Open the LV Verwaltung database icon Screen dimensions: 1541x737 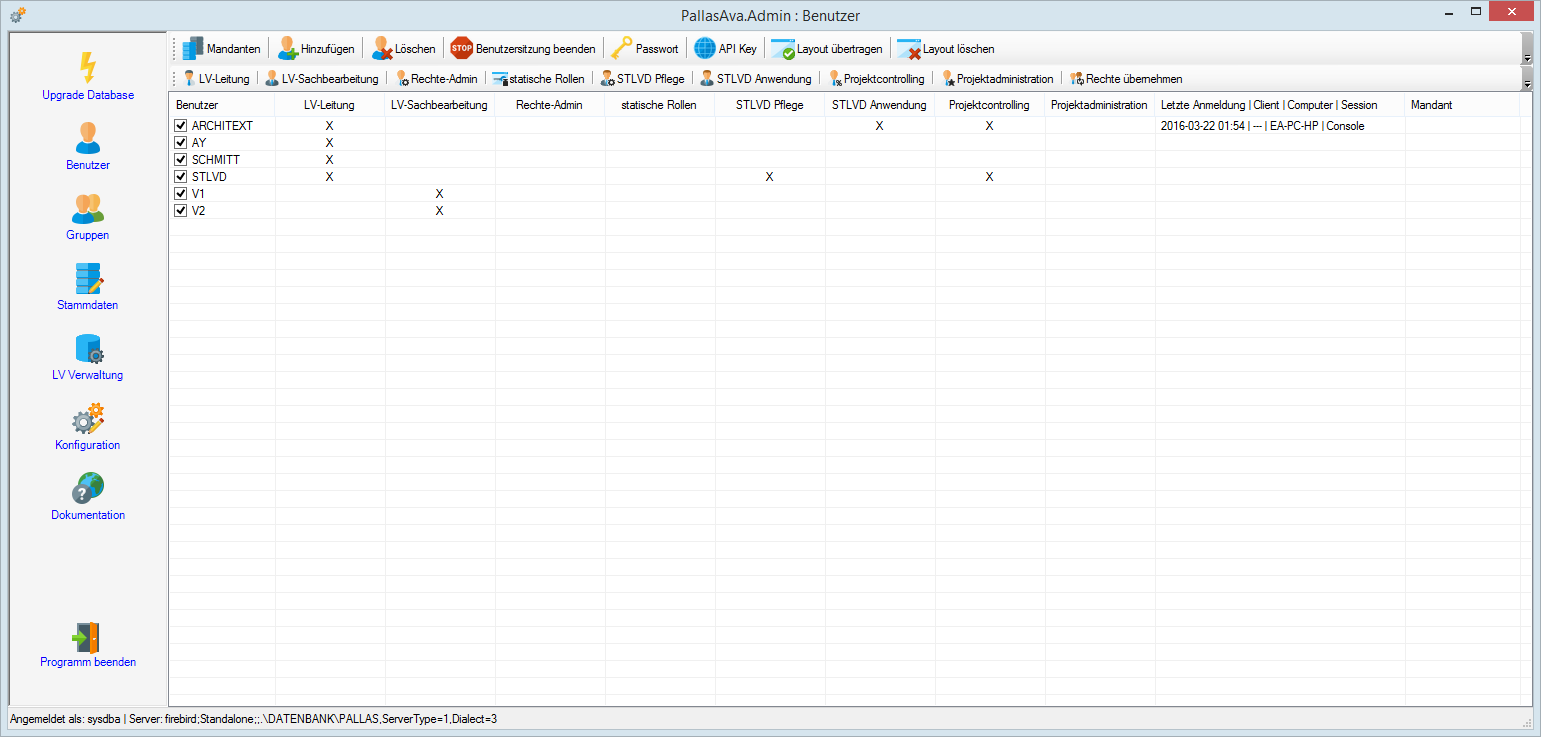point(88,348)
